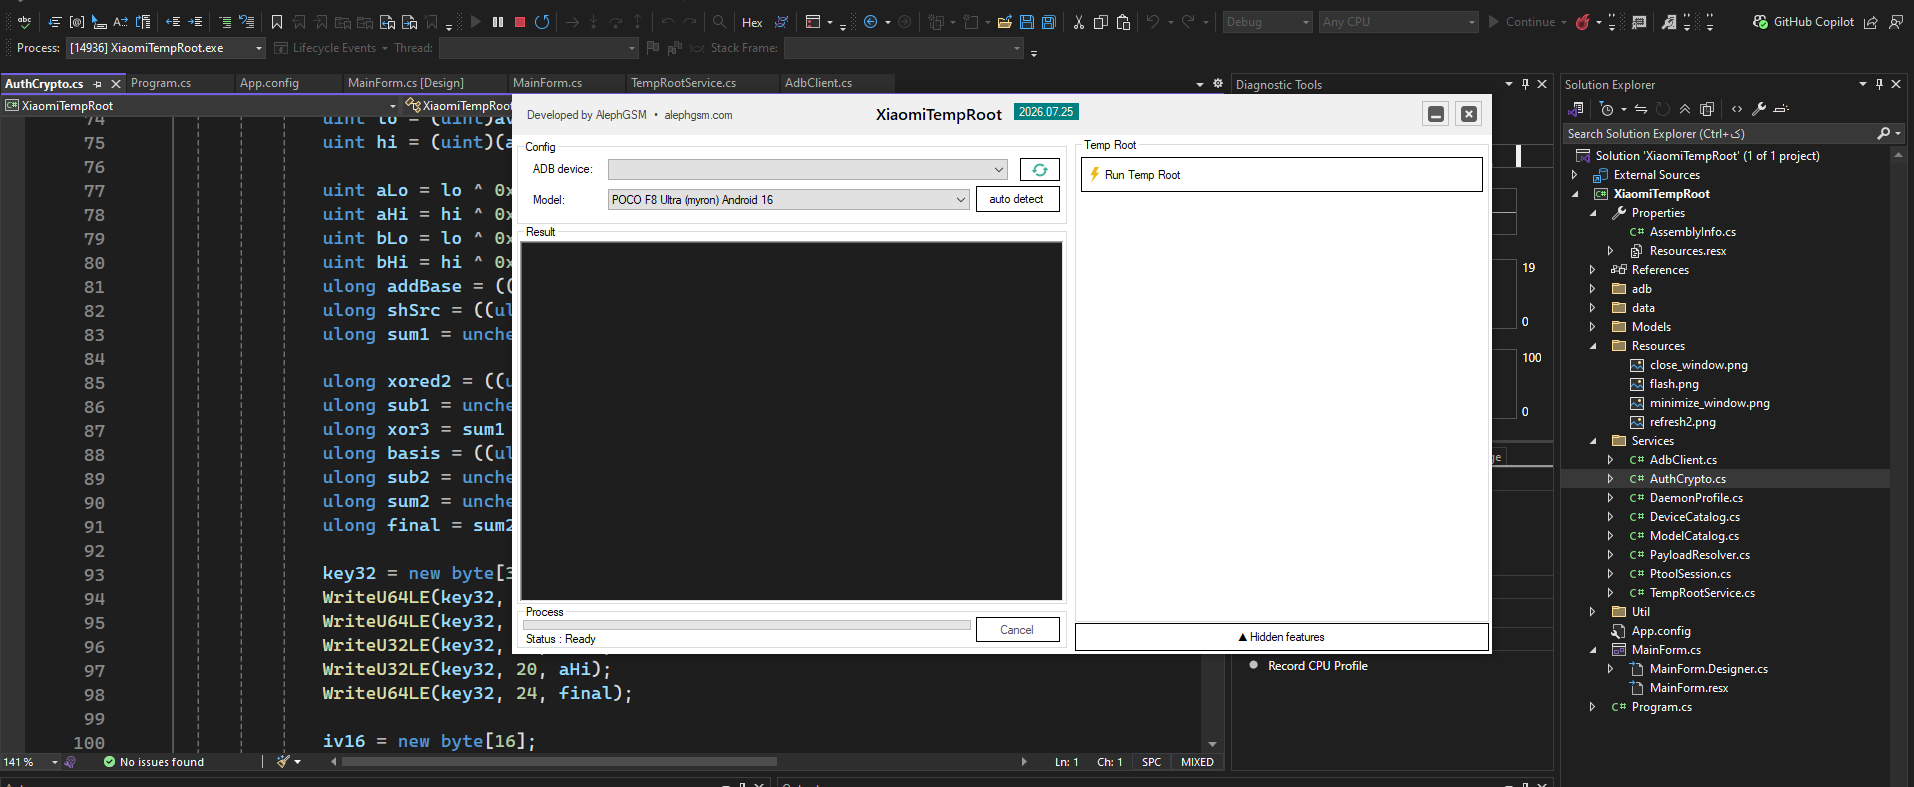Restart debugging with the circular arrow icon
This screenshot has width=1914, height=787.
(542, 22)
